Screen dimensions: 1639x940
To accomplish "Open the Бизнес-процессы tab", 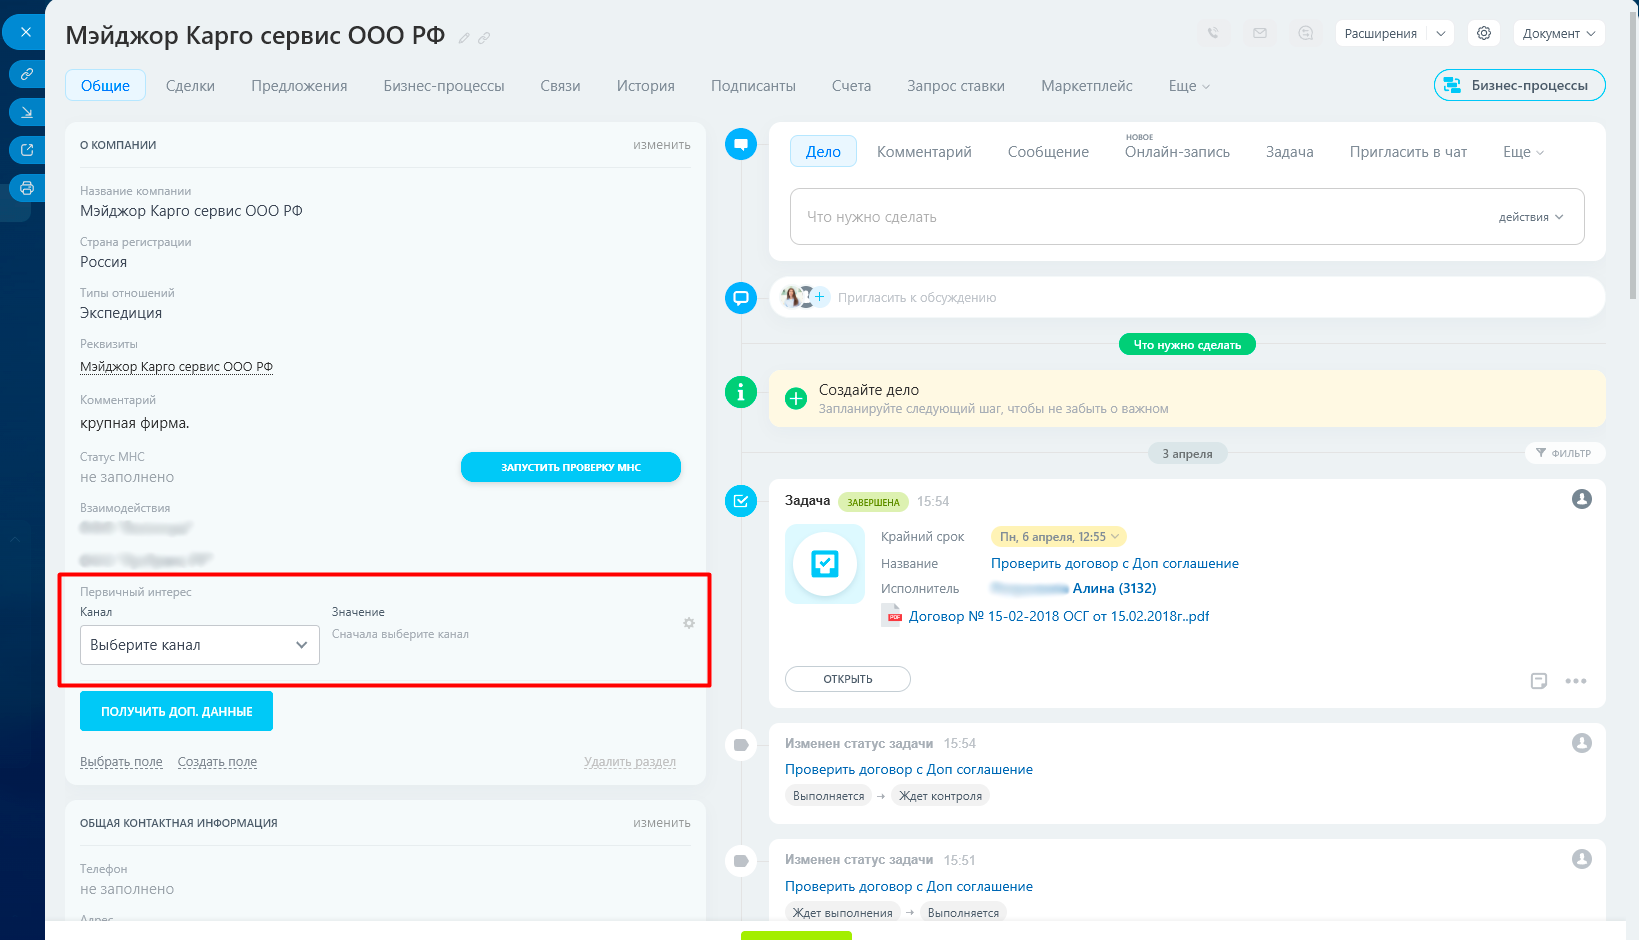I will click(x=444, y=86).
